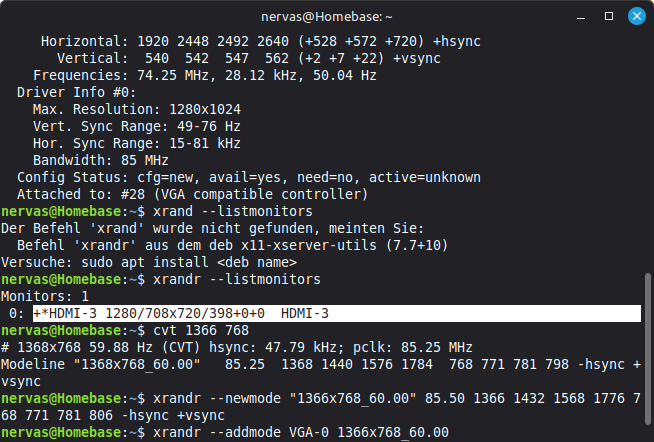Click the 'Attached to: #28' line
Viewport: 654px width, 442px height.
193,194
